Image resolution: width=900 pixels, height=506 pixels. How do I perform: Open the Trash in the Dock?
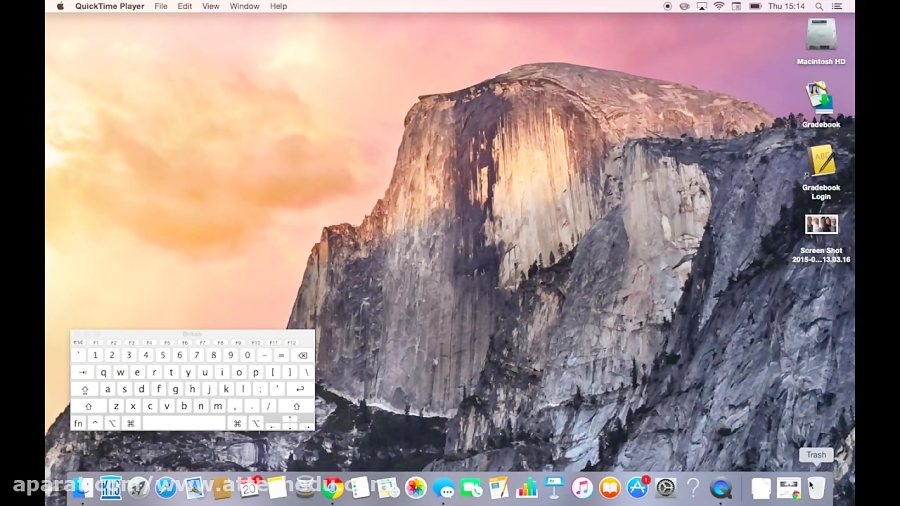click(x=816, y=488)
